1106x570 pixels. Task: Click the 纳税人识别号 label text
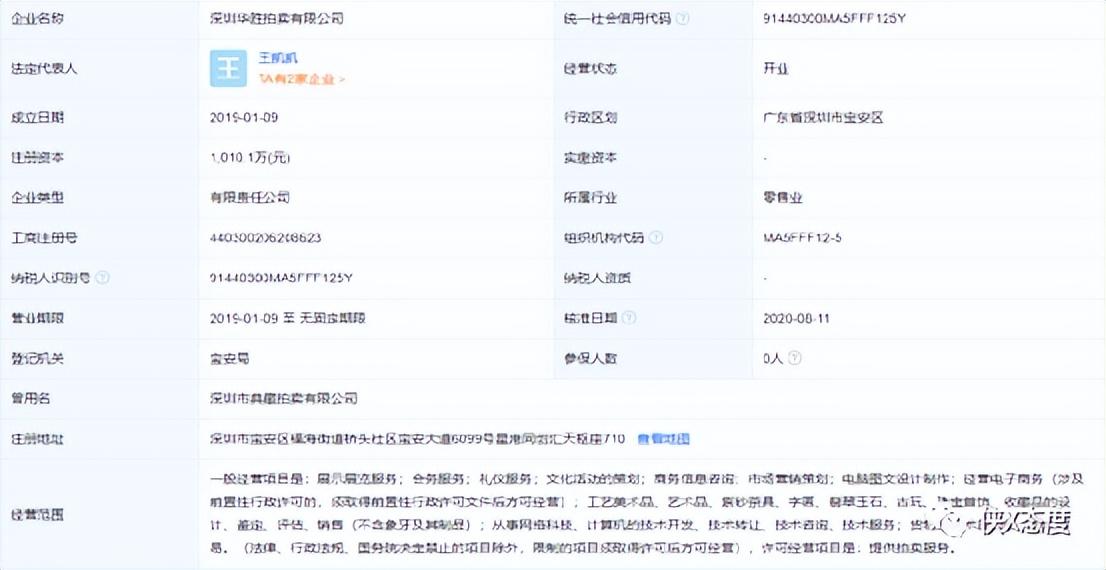coord(50,278)
